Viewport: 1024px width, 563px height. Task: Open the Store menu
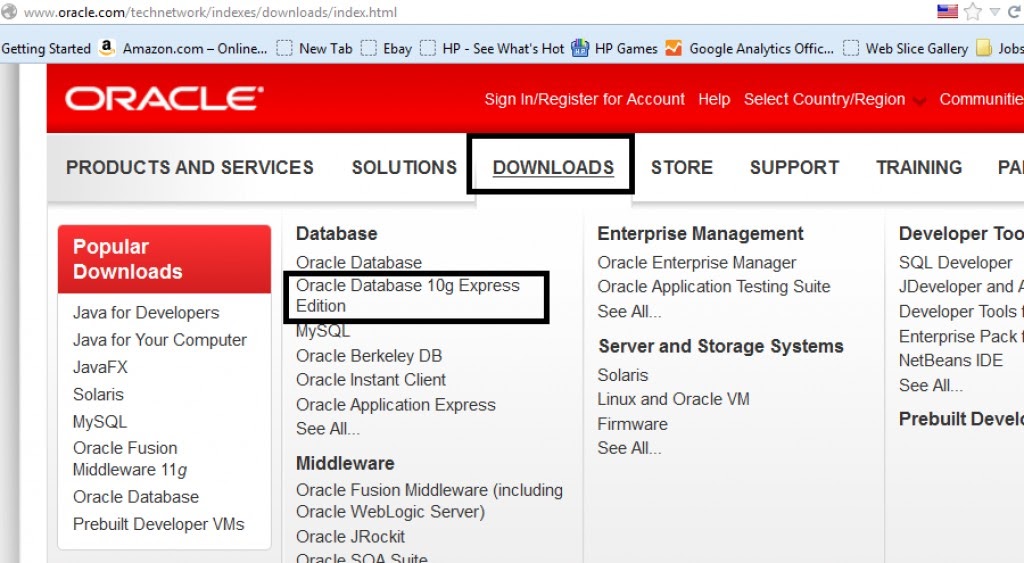pyautogui.click(x=681, y=167)
